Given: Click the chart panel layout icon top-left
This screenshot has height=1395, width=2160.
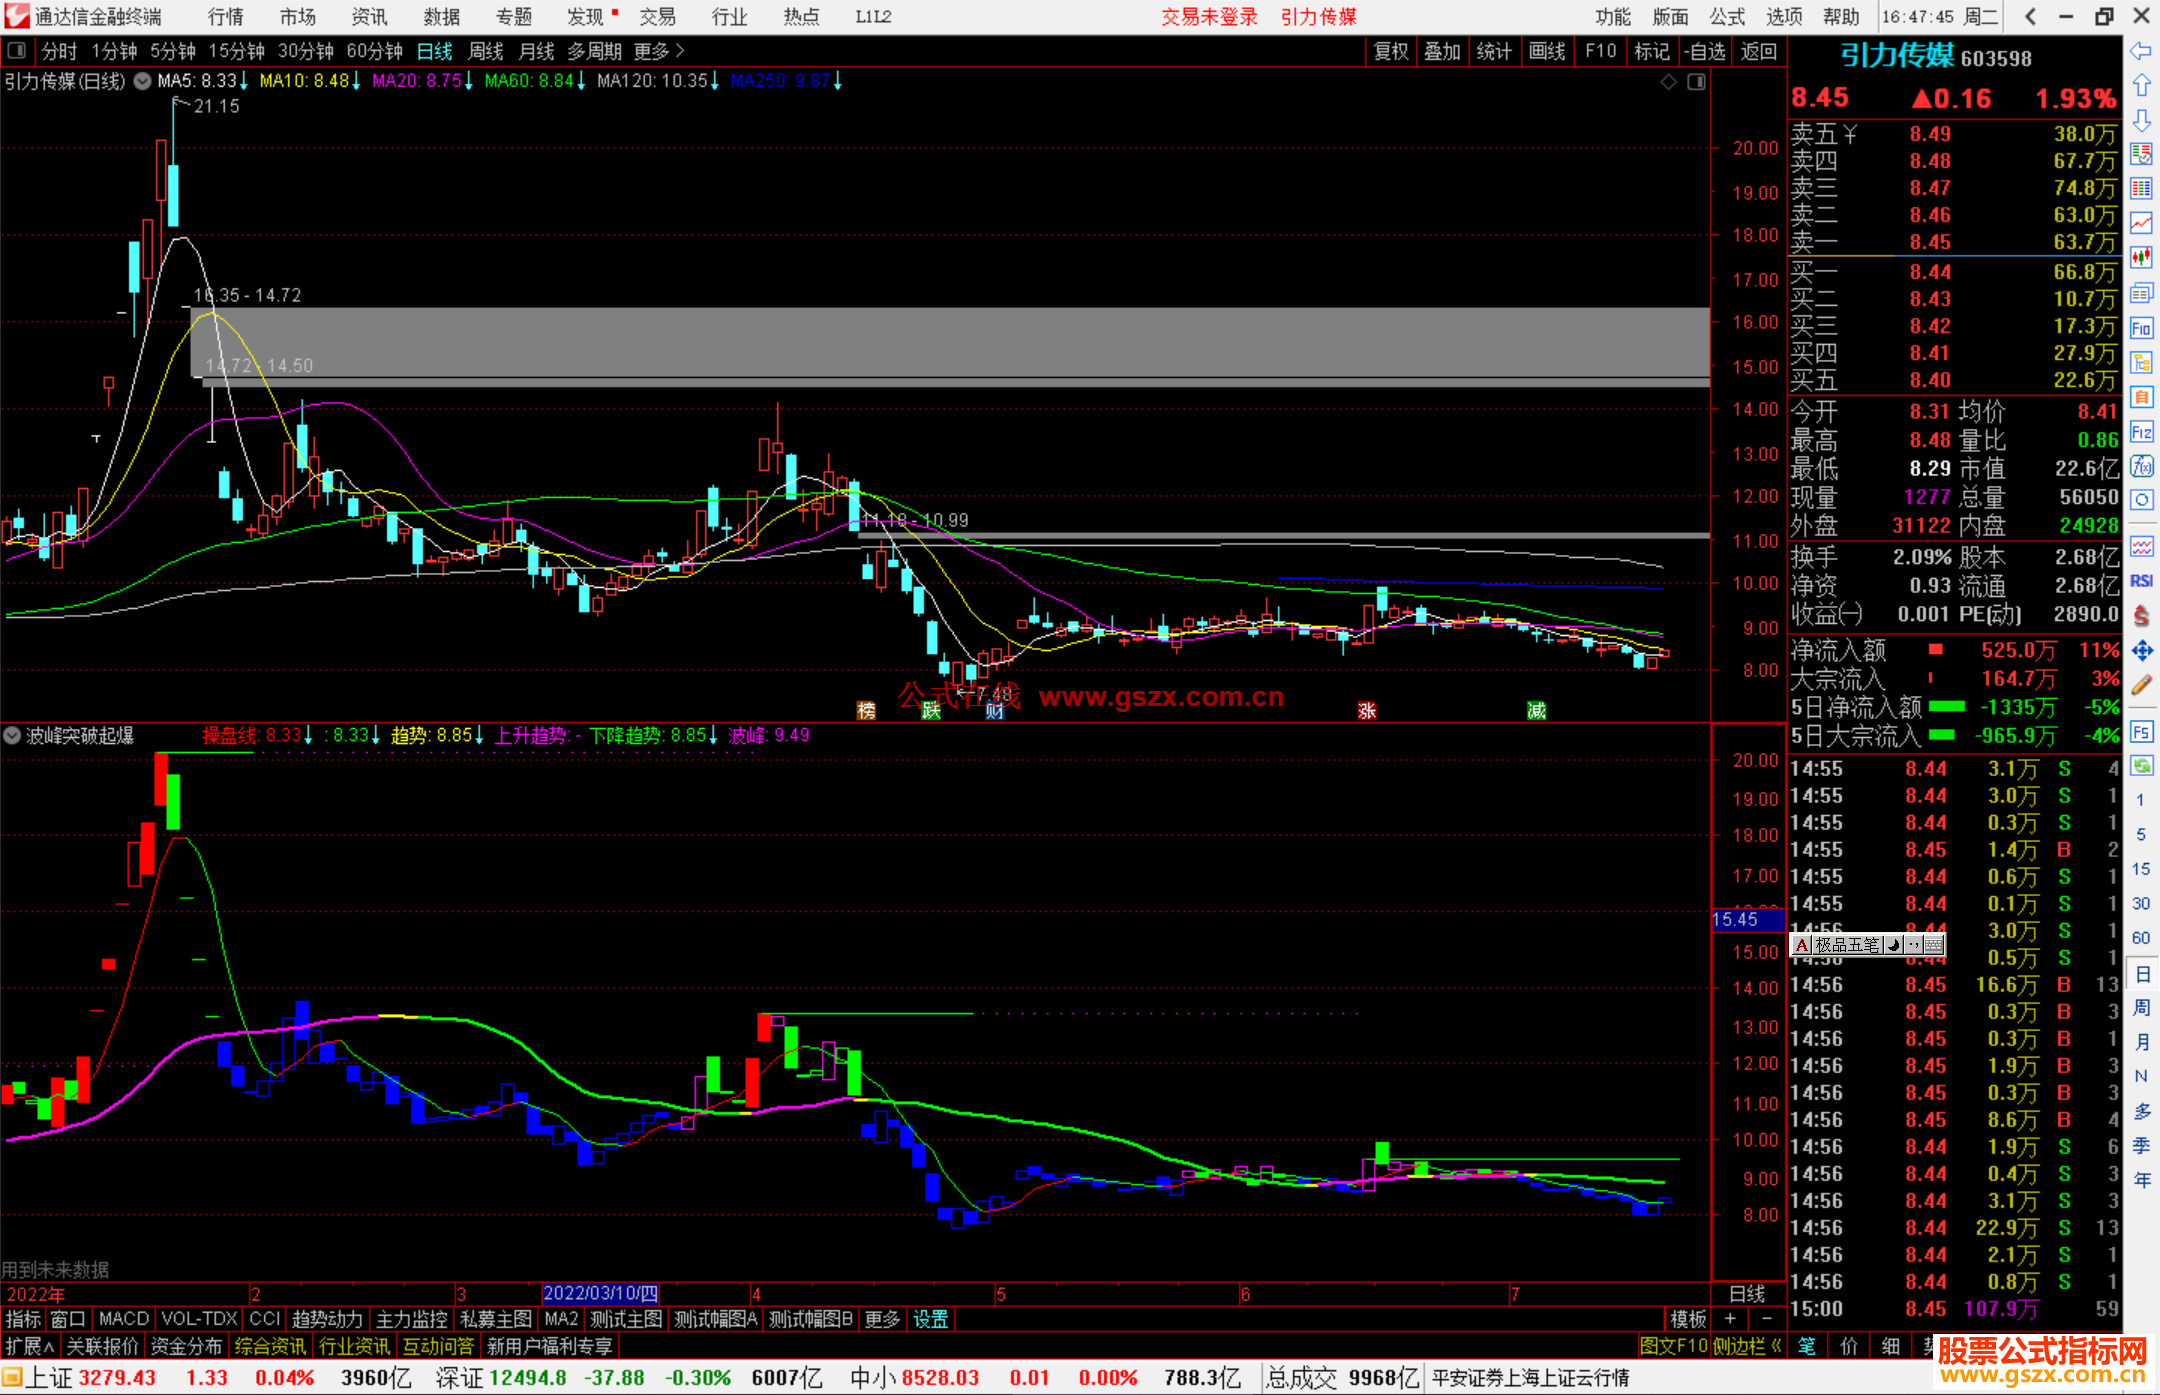Looking at the screenshot, I should (17, 50).
